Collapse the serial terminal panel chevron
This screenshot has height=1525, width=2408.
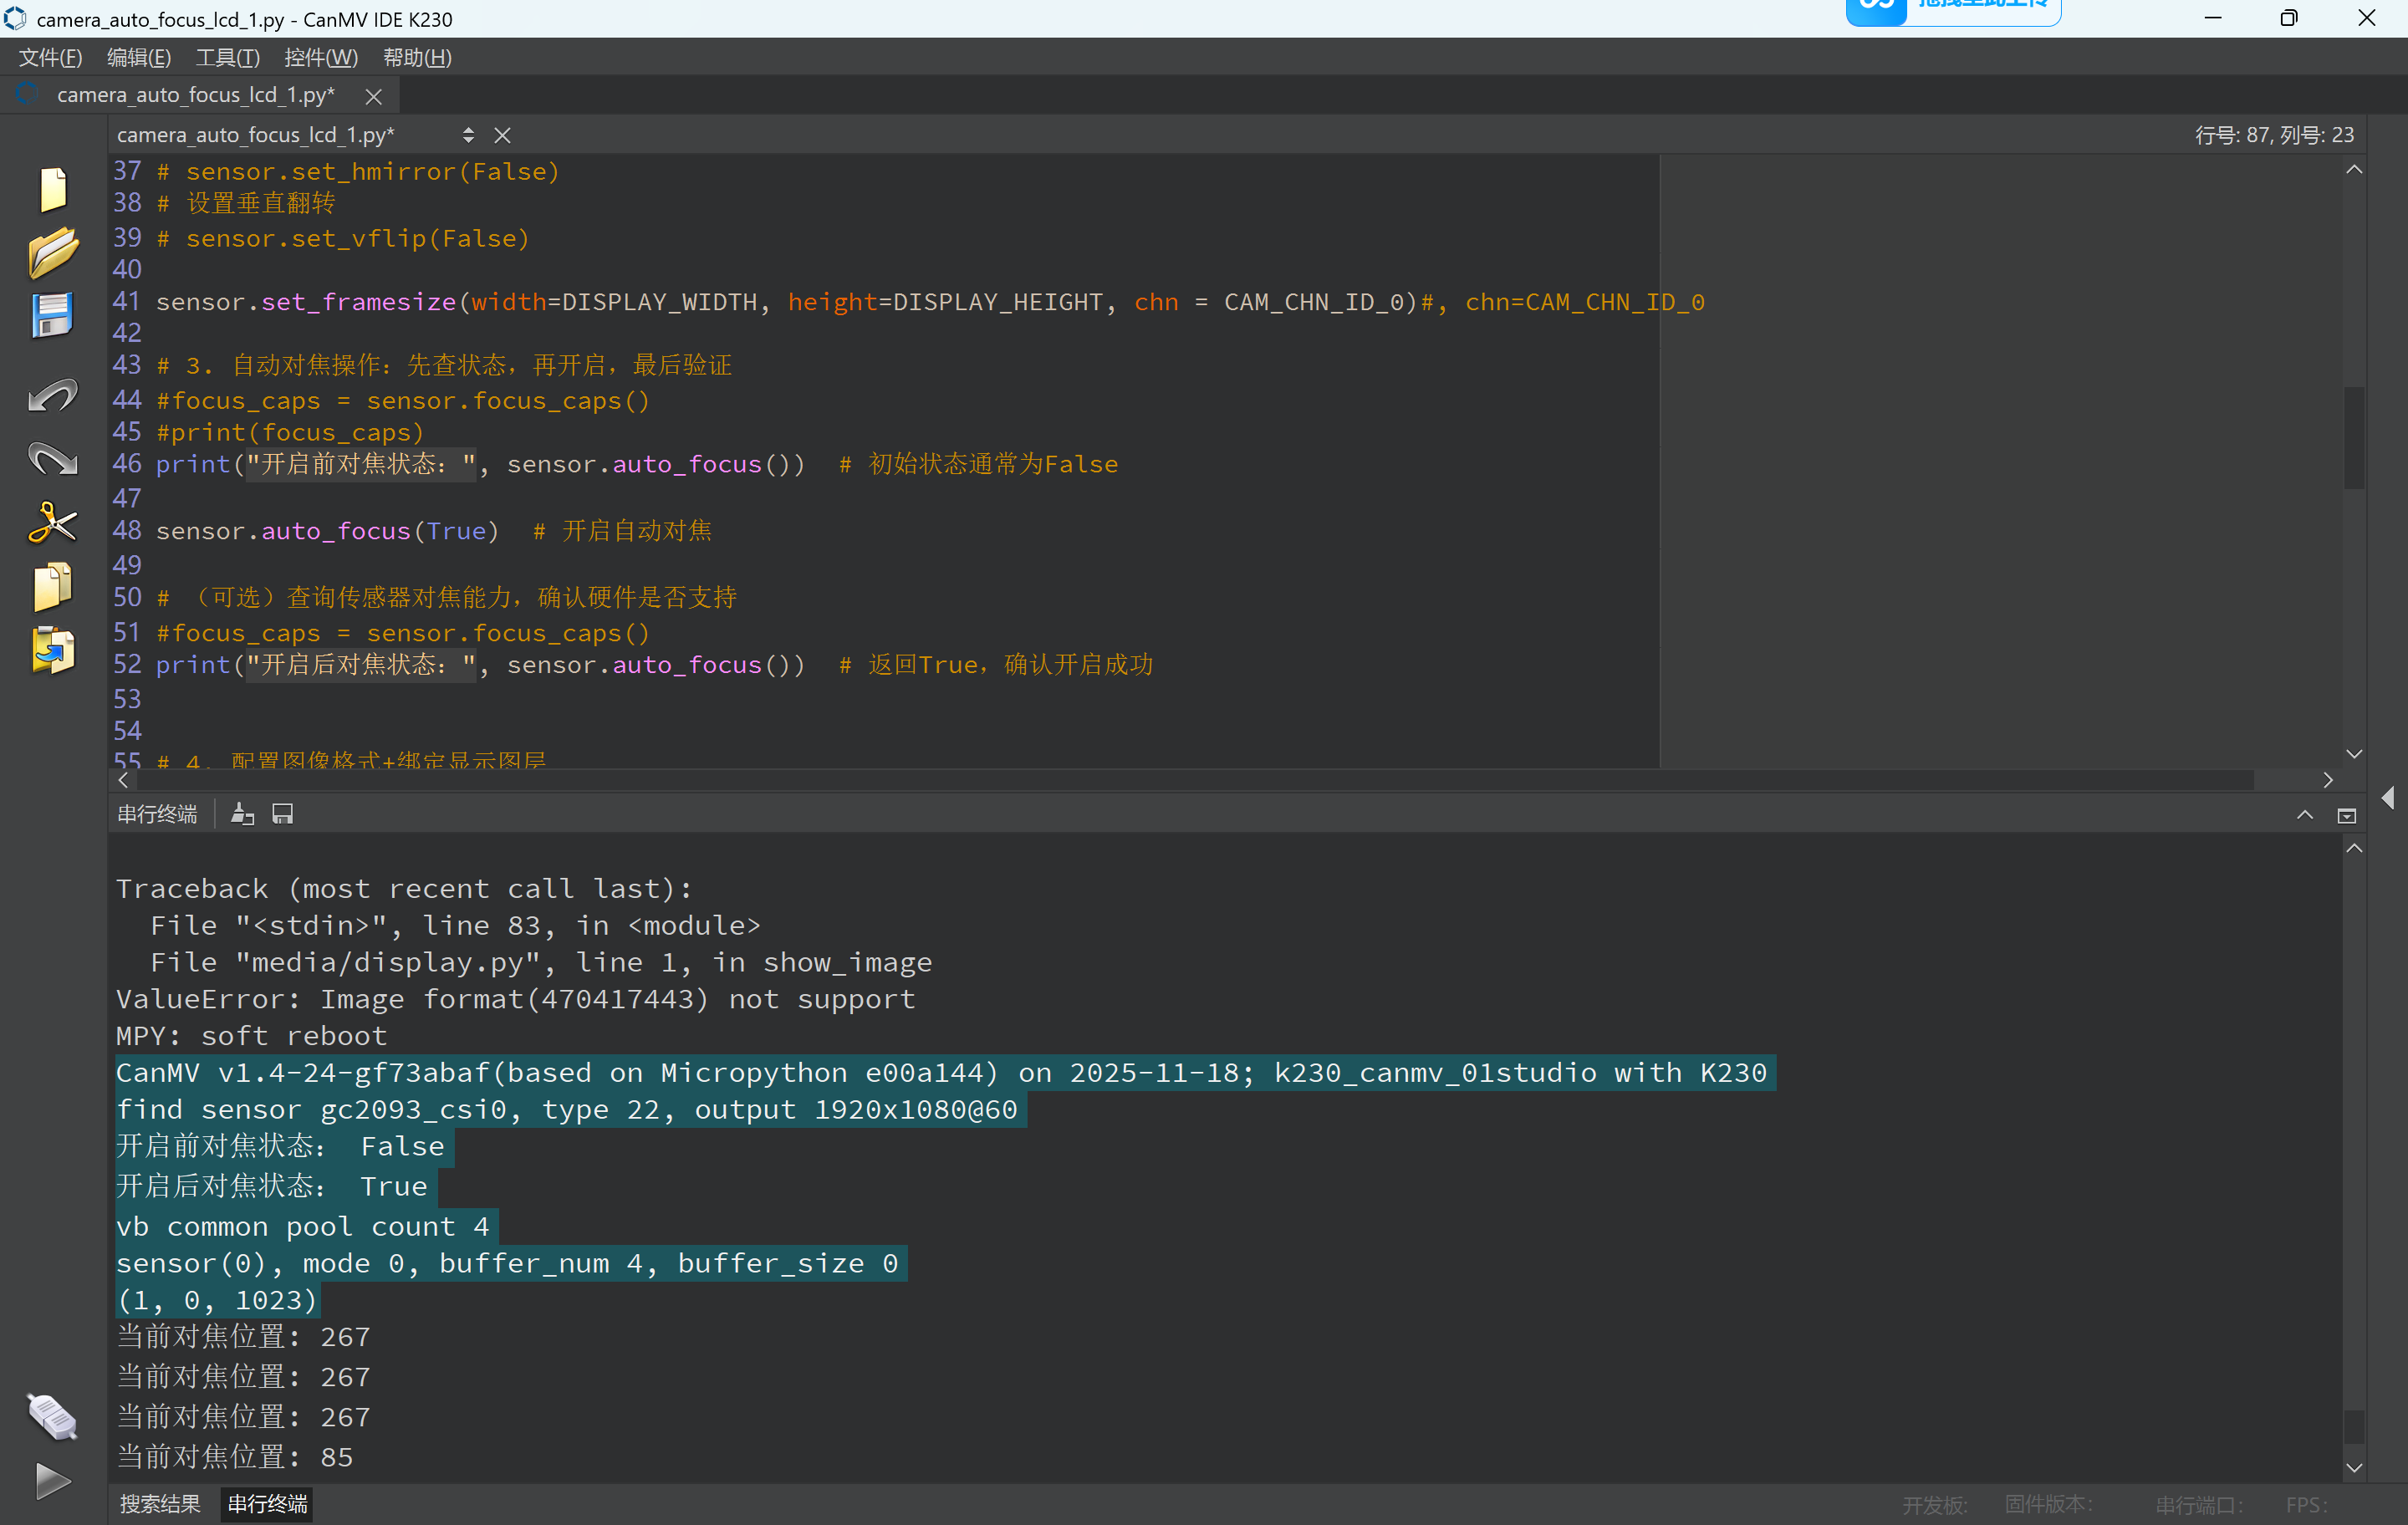point(2304,815)
